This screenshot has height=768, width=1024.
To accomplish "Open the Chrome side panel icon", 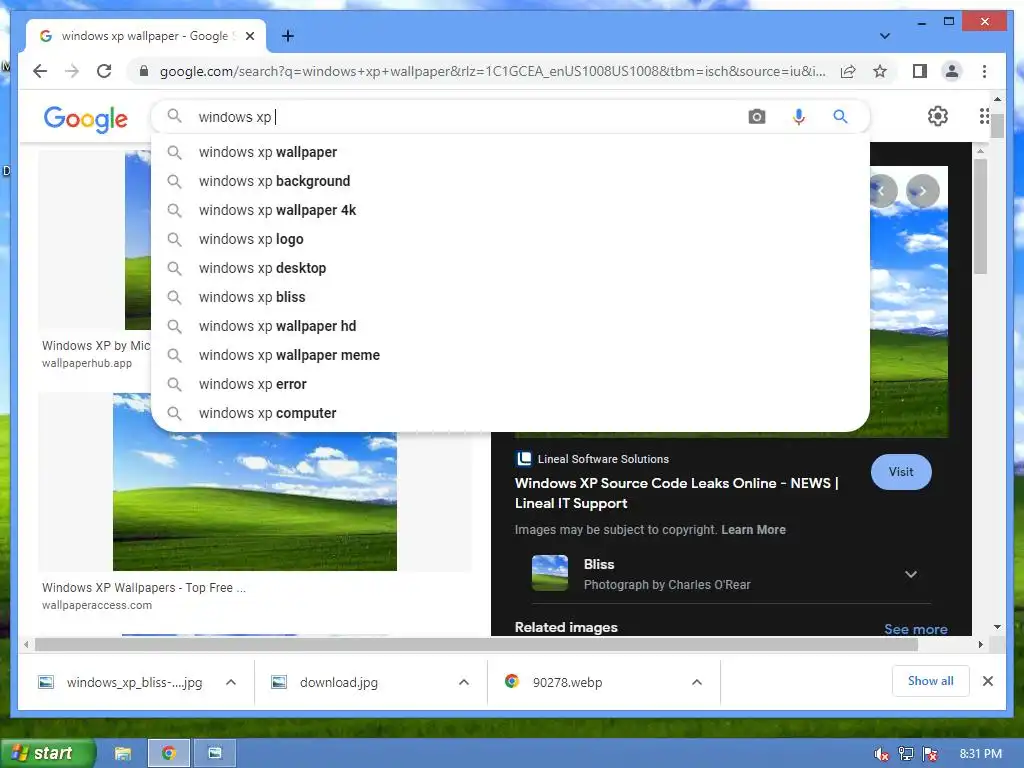I will pos(920,71).
